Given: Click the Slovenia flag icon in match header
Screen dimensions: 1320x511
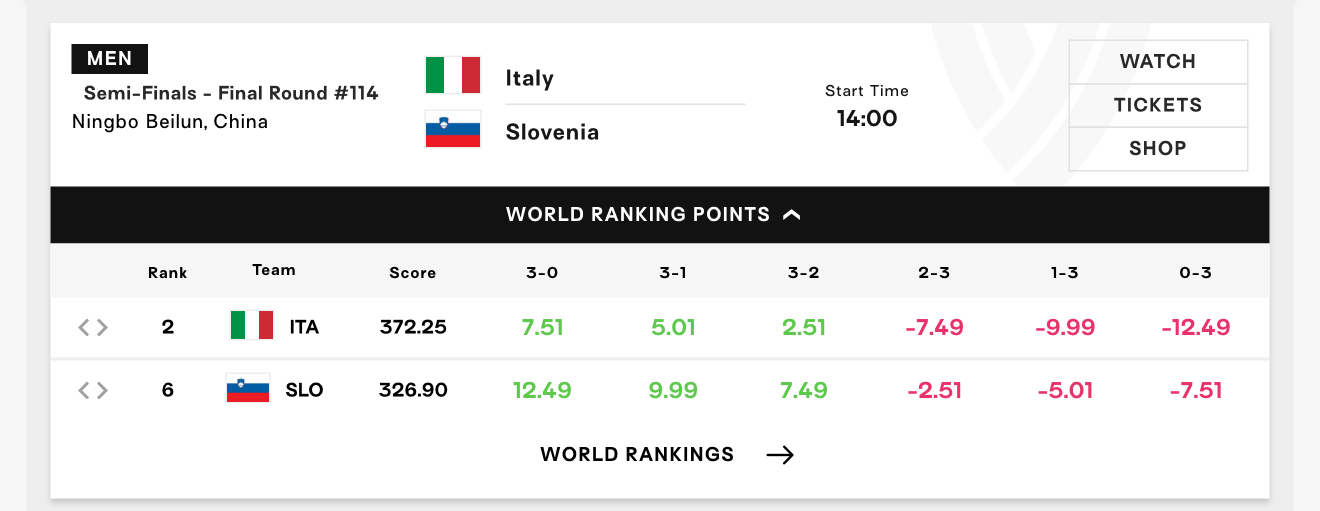Looking at the screenshot, I should tap(453, 129).
